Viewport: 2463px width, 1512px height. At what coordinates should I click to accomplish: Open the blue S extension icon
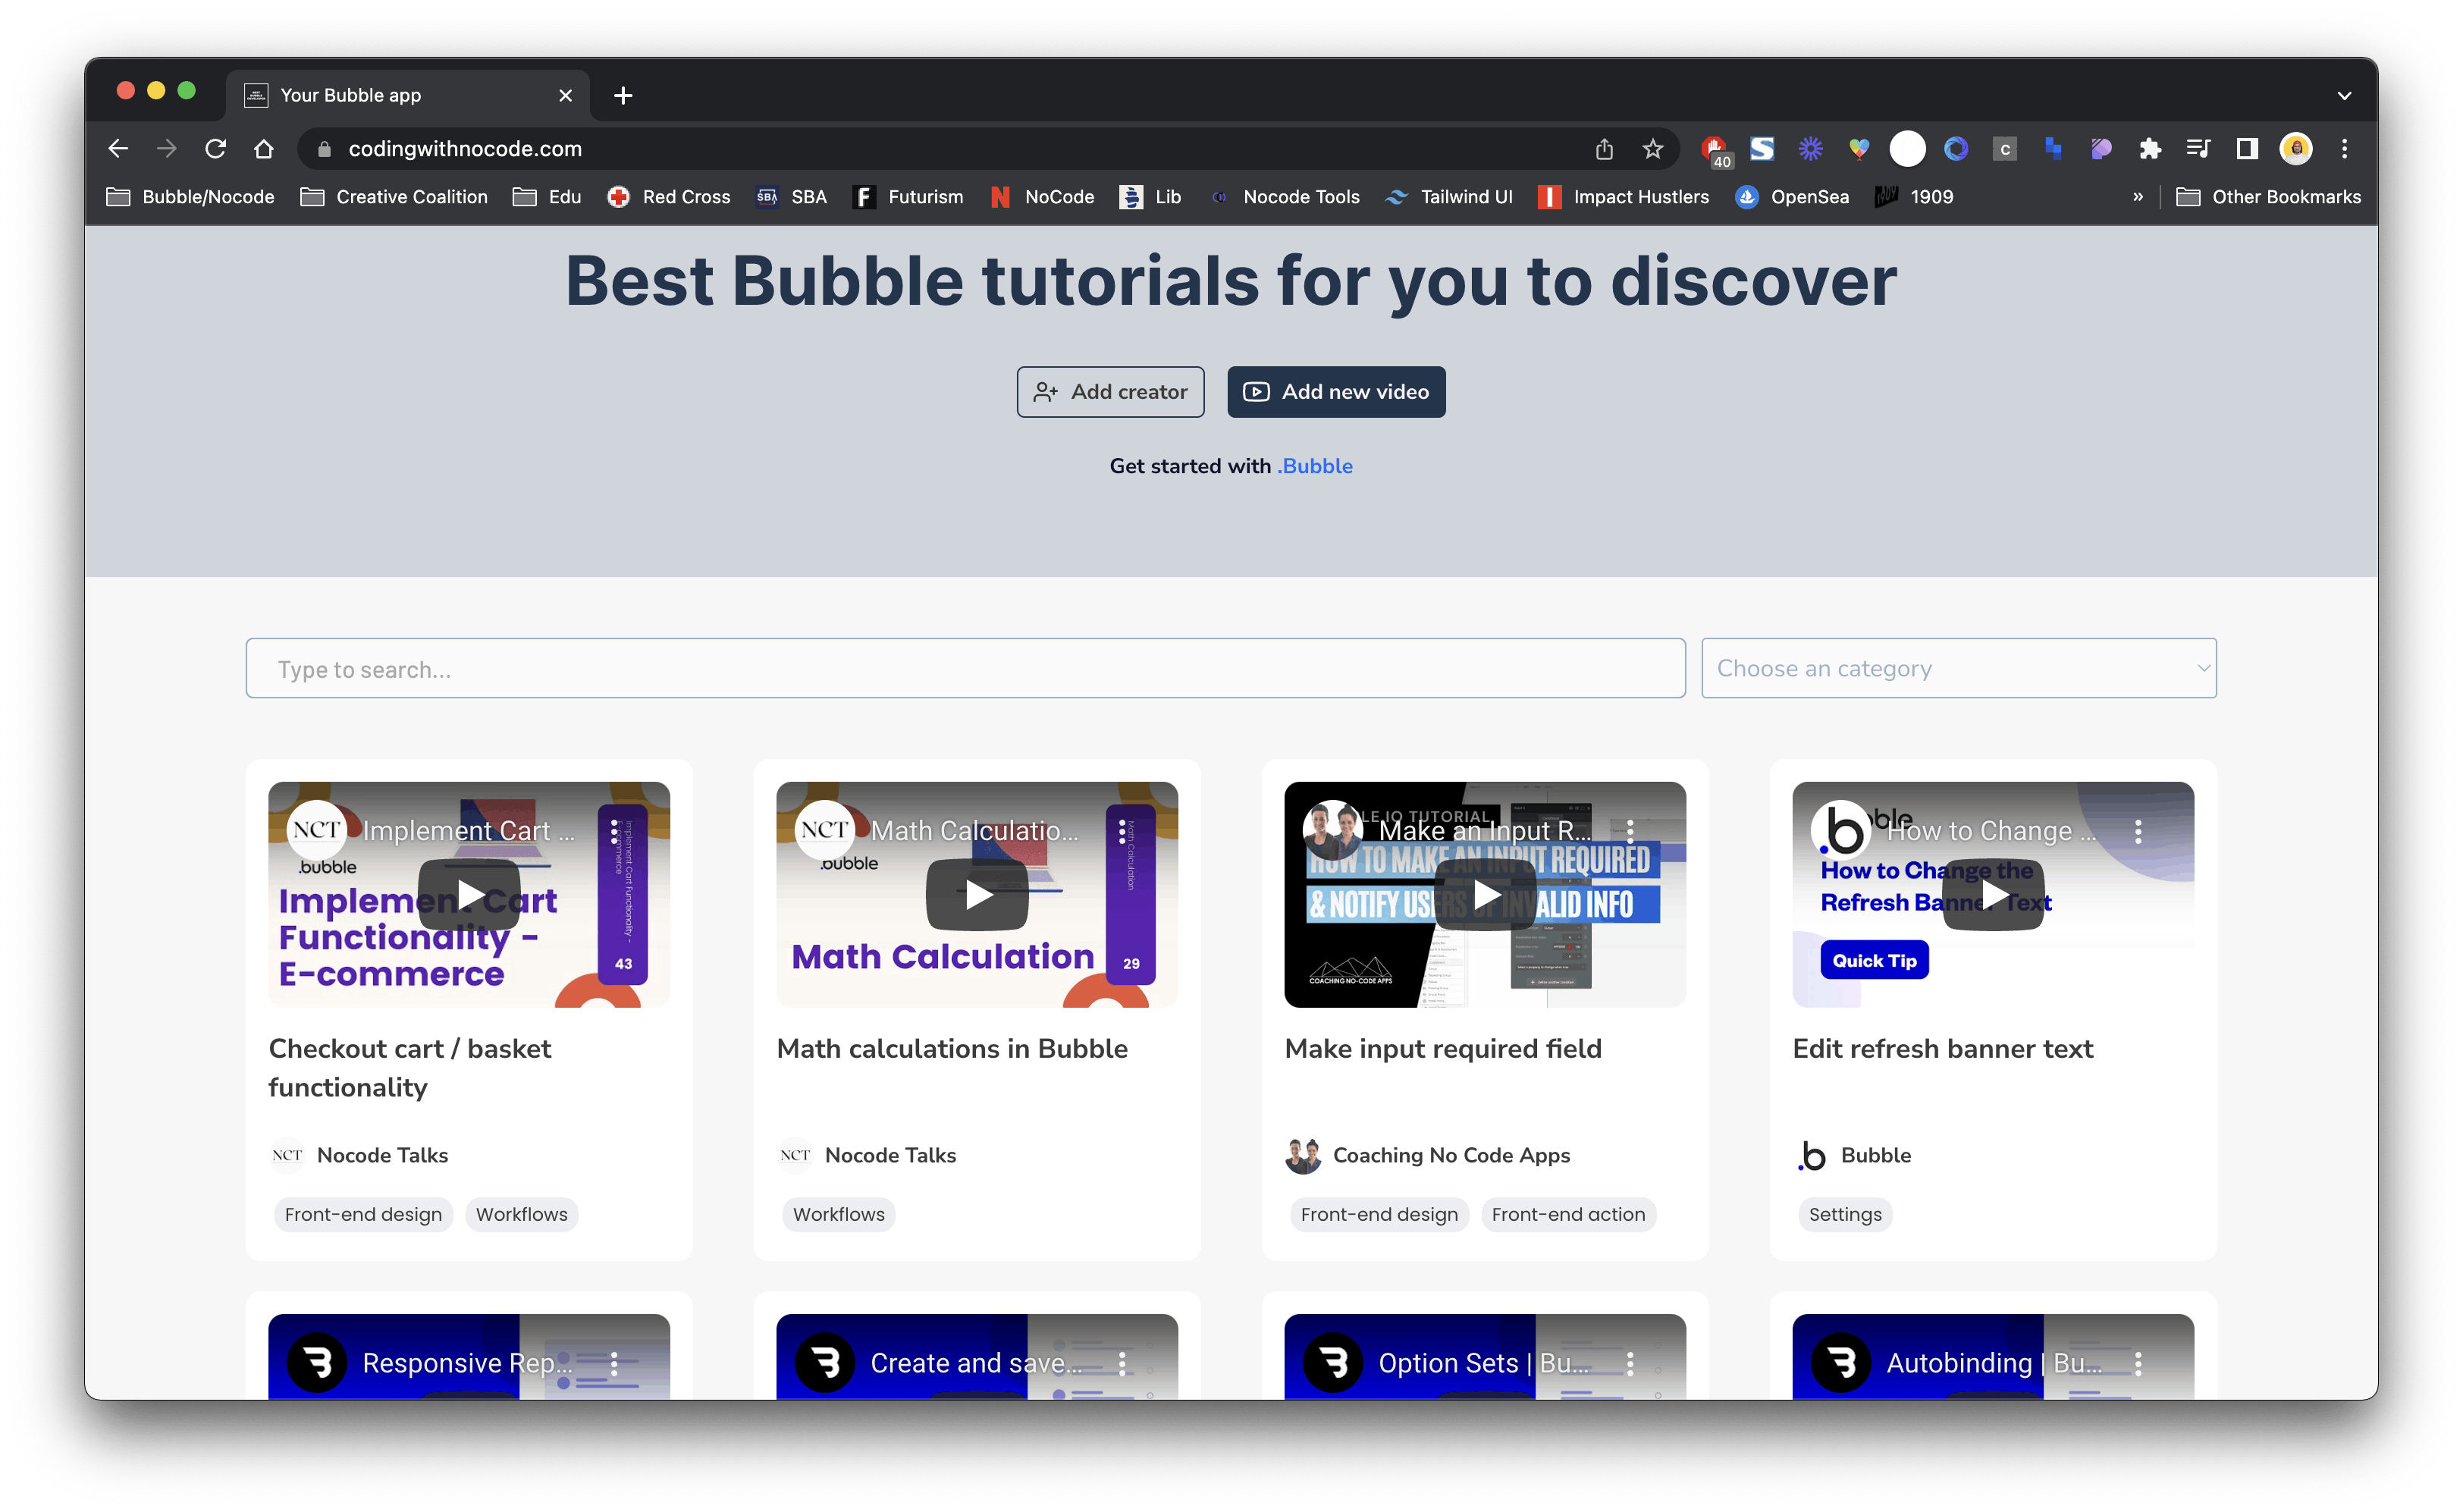coord(1762,149)
